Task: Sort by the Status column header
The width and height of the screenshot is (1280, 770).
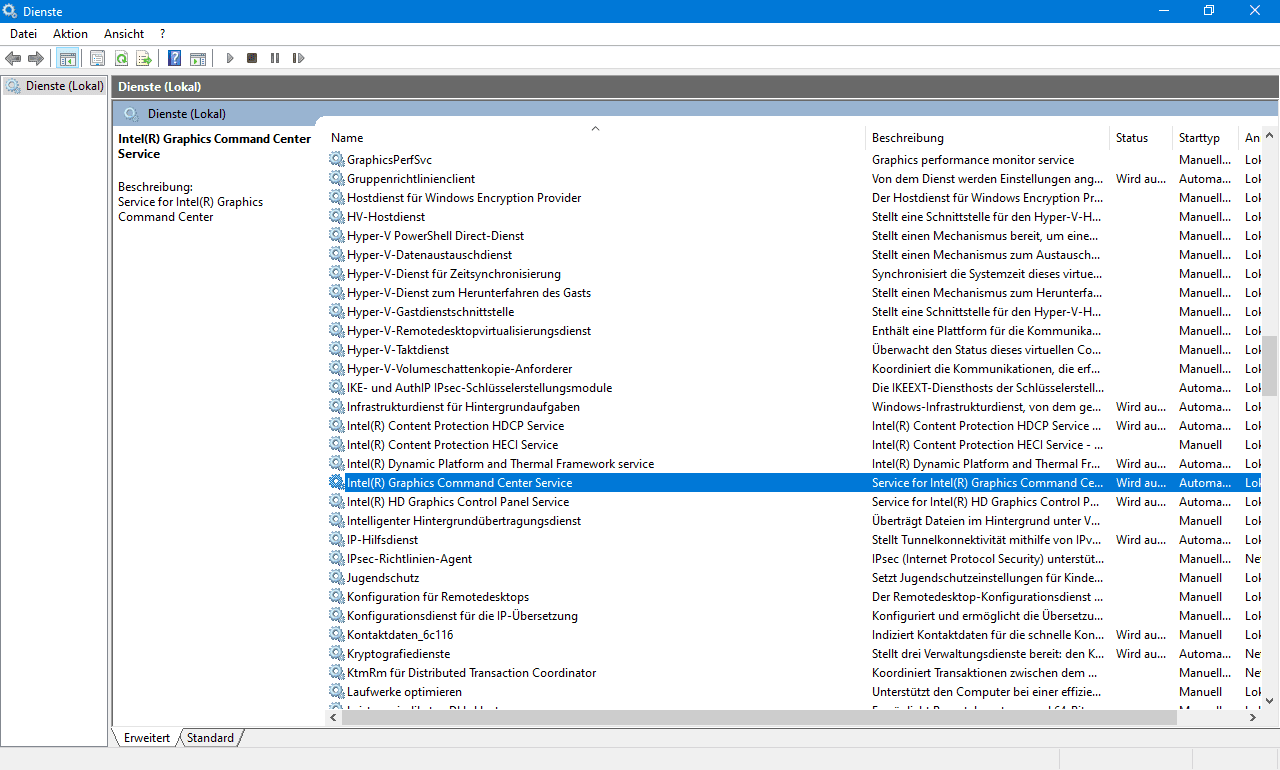Action: tap(1140, 138)
